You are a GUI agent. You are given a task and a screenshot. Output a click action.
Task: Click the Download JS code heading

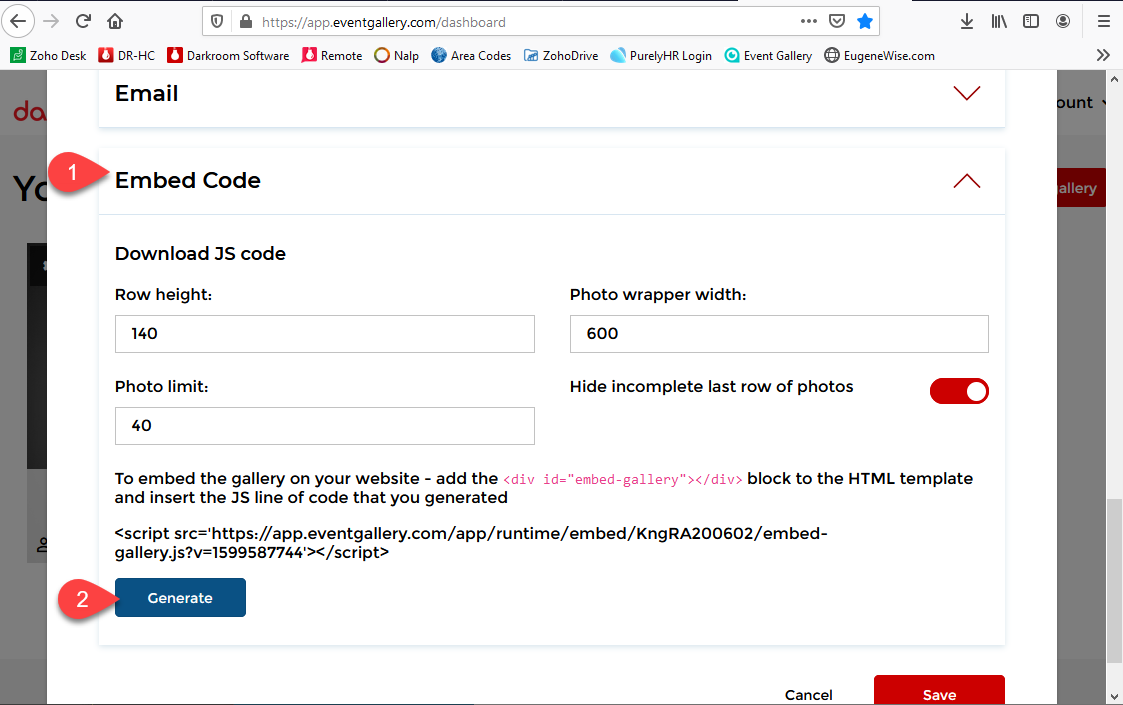201,254
